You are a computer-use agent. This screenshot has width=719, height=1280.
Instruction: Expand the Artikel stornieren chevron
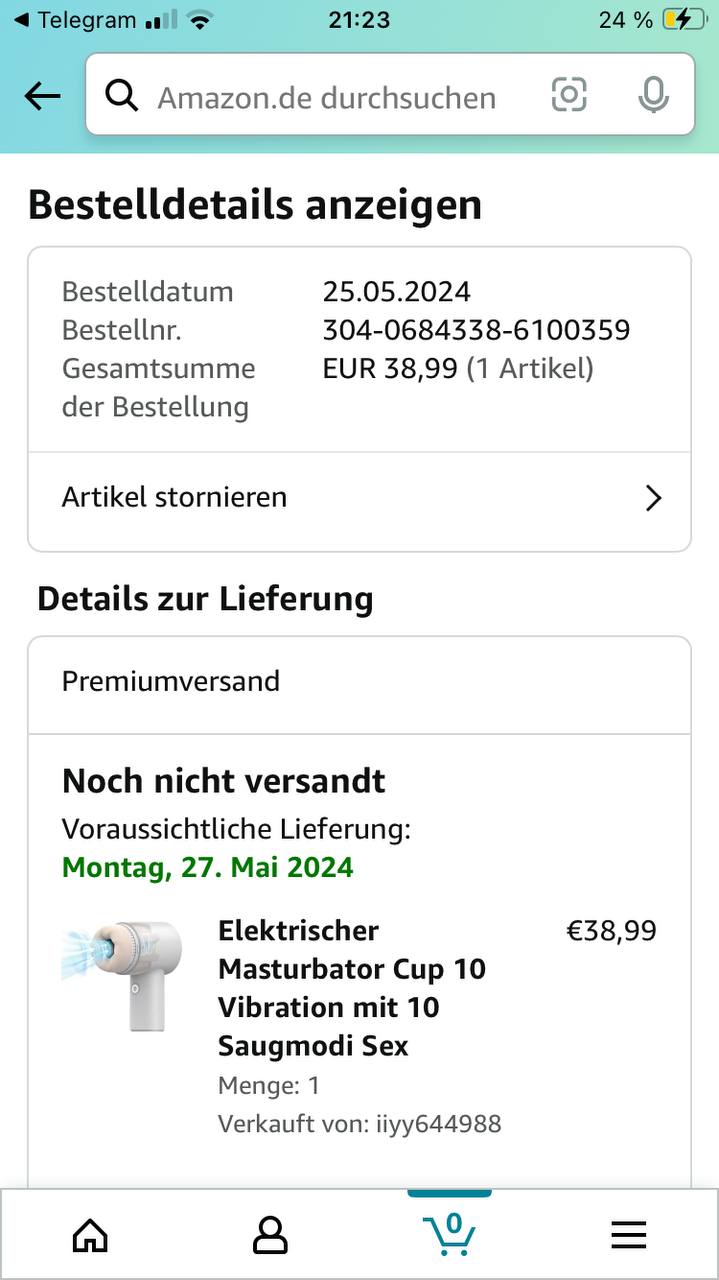654,498
